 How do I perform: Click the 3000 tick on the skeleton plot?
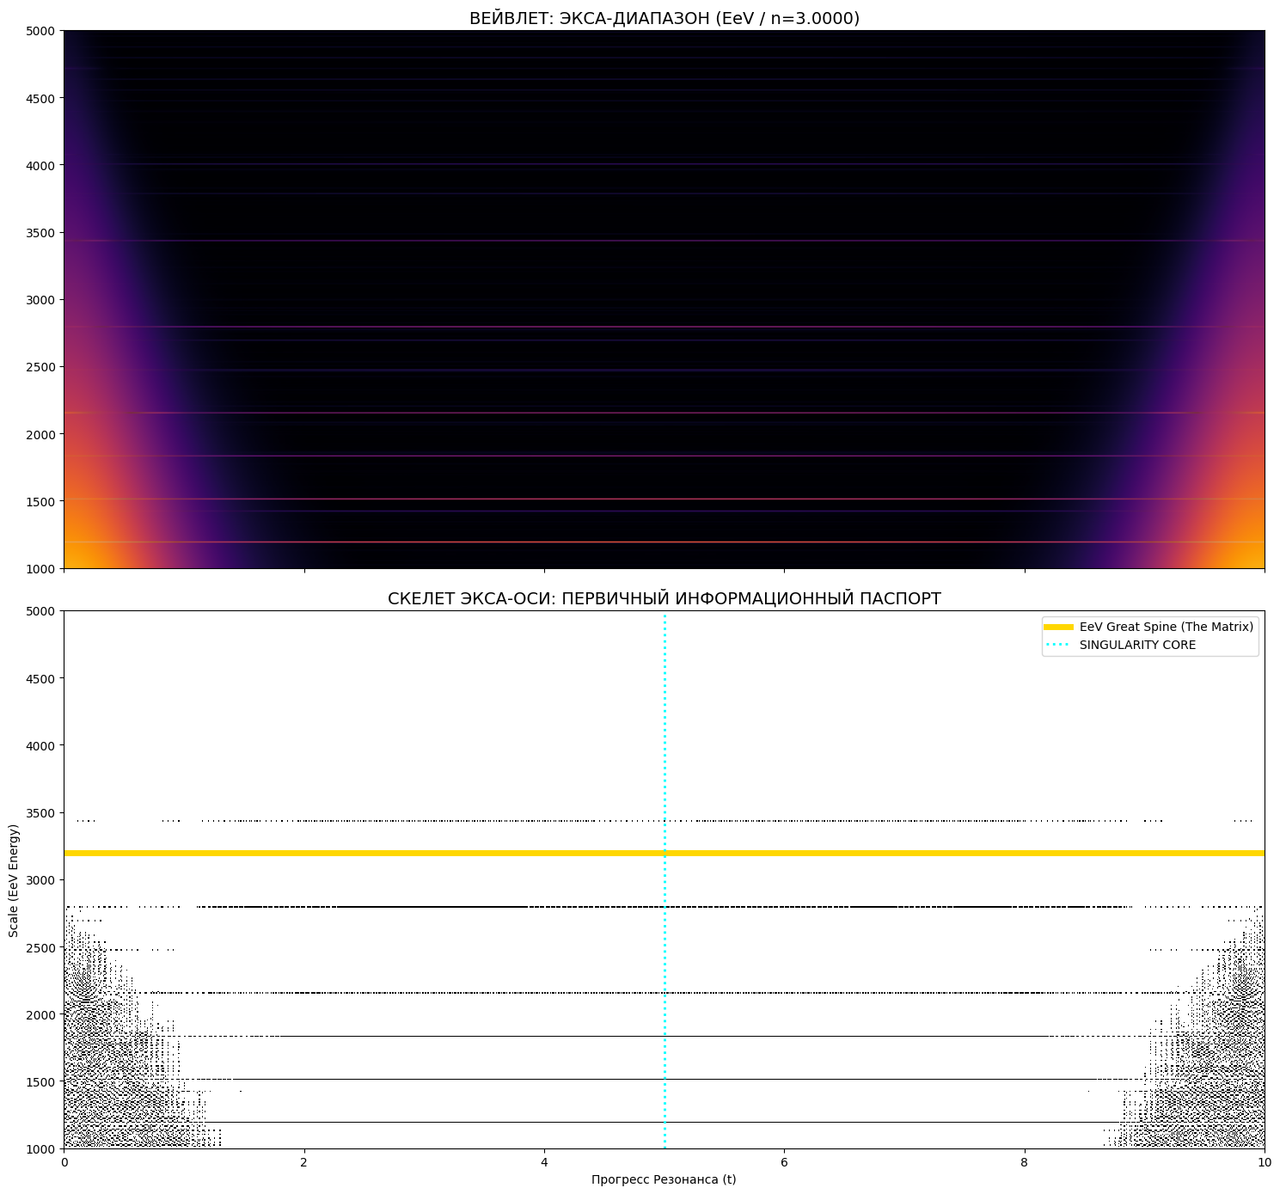[41, 880]
